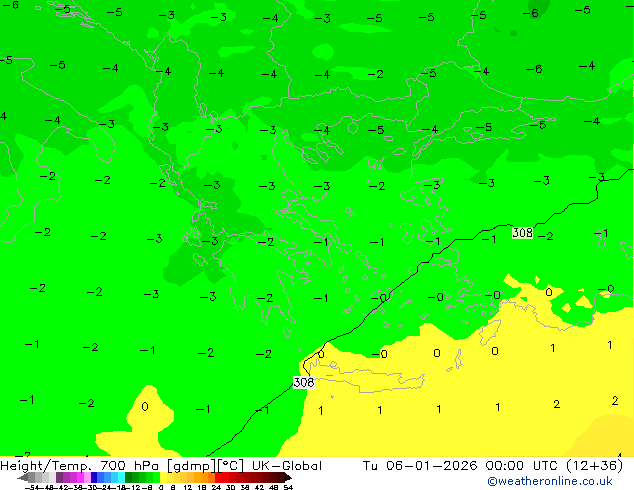
Task: Click the UK-Global model label
Action: tap(287, 466)
